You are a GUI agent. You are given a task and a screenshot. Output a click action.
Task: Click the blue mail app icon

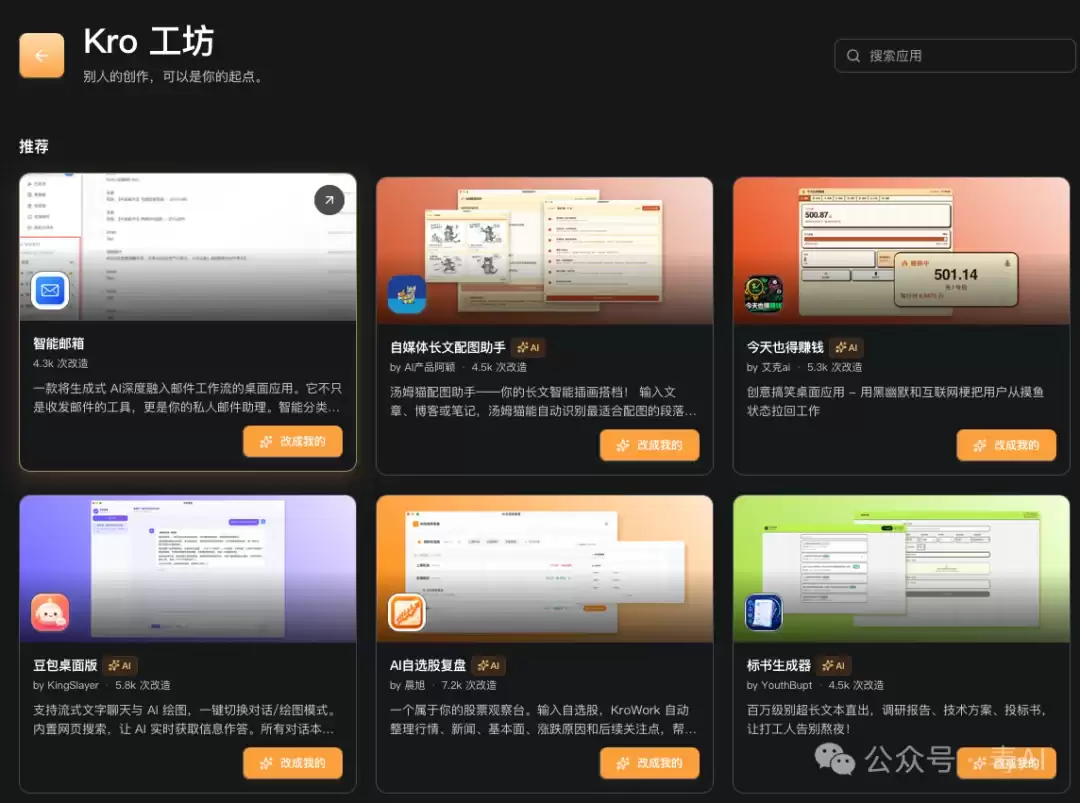[x=50, y=290]
